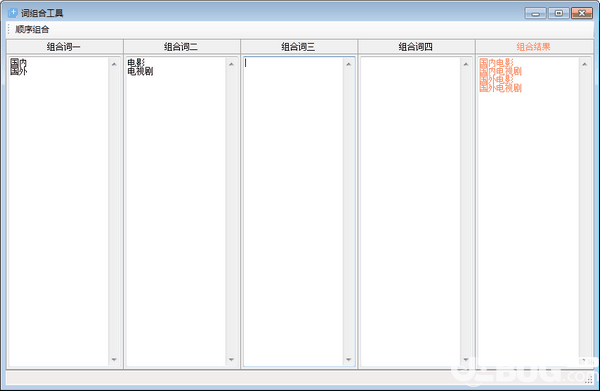The height and width of the screenshot is (391, 600).
Task: Click scroll-up arrow in 组合词一 box
Action: point(114,64)
